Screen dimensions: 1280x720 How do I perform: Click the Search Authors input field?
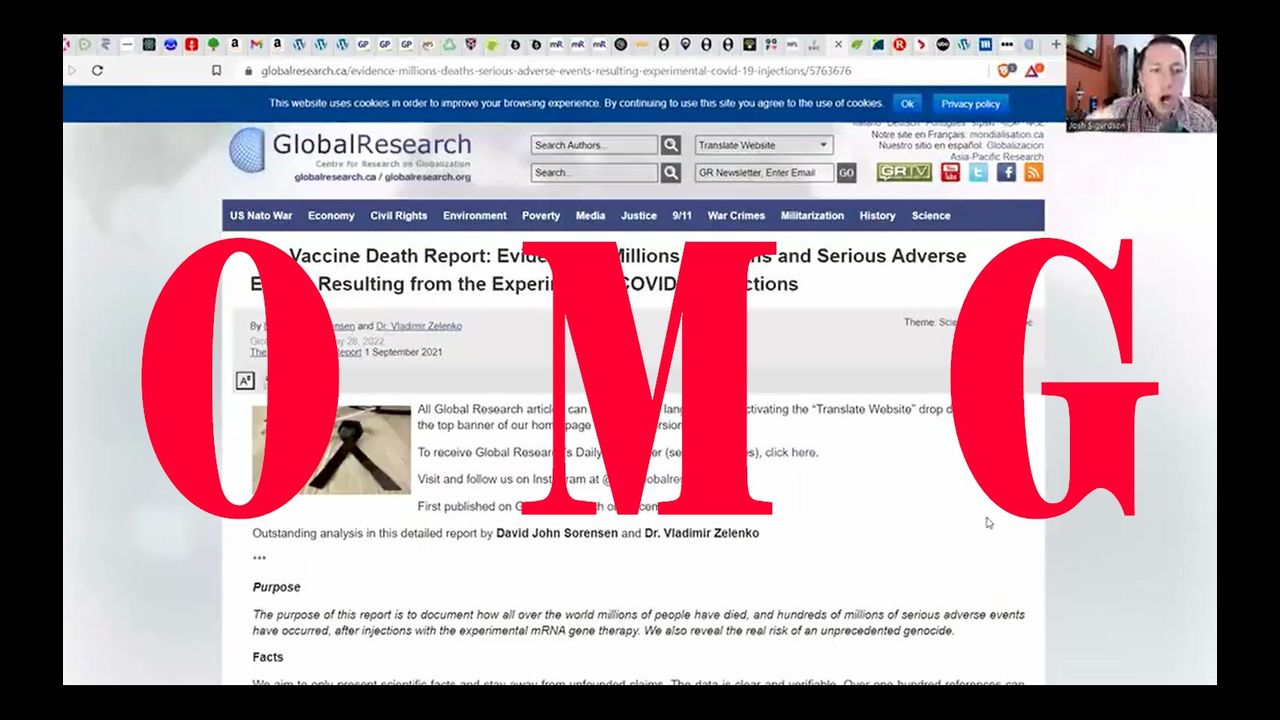(x=594, y=145)
